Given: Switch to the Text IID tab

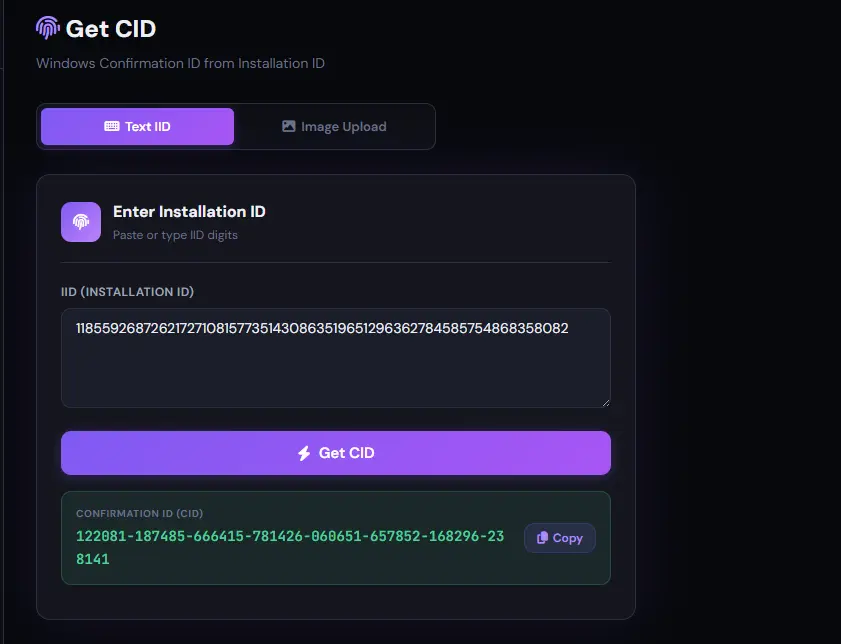Looking at the screenshot, I should coord(137,127).
